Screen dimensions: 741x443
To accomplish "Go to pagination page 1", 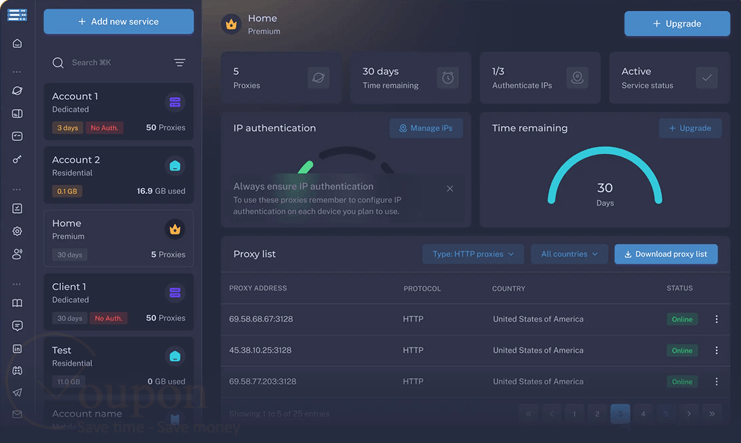I will point(574,414).
